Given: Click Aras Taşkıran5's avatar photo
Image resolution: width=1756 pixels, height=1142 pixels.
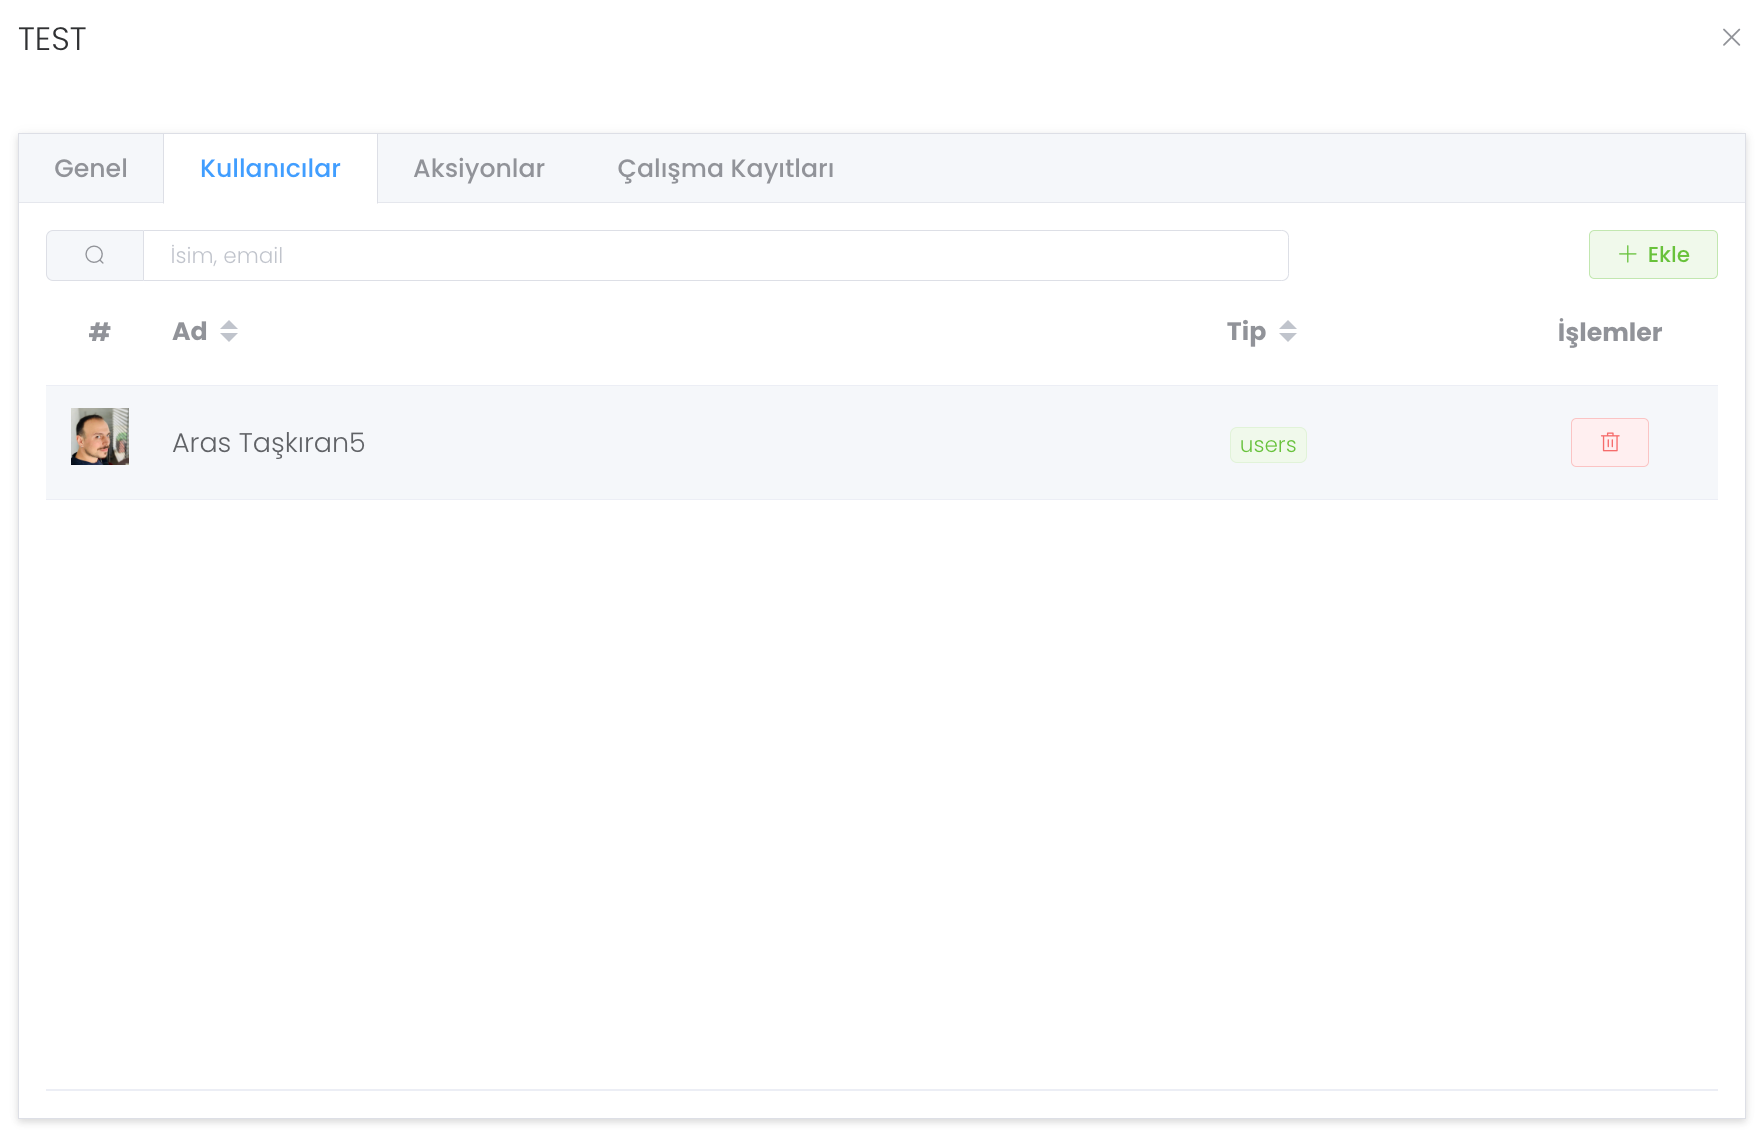Looking at the screenshot, I should tap(100, 436).
